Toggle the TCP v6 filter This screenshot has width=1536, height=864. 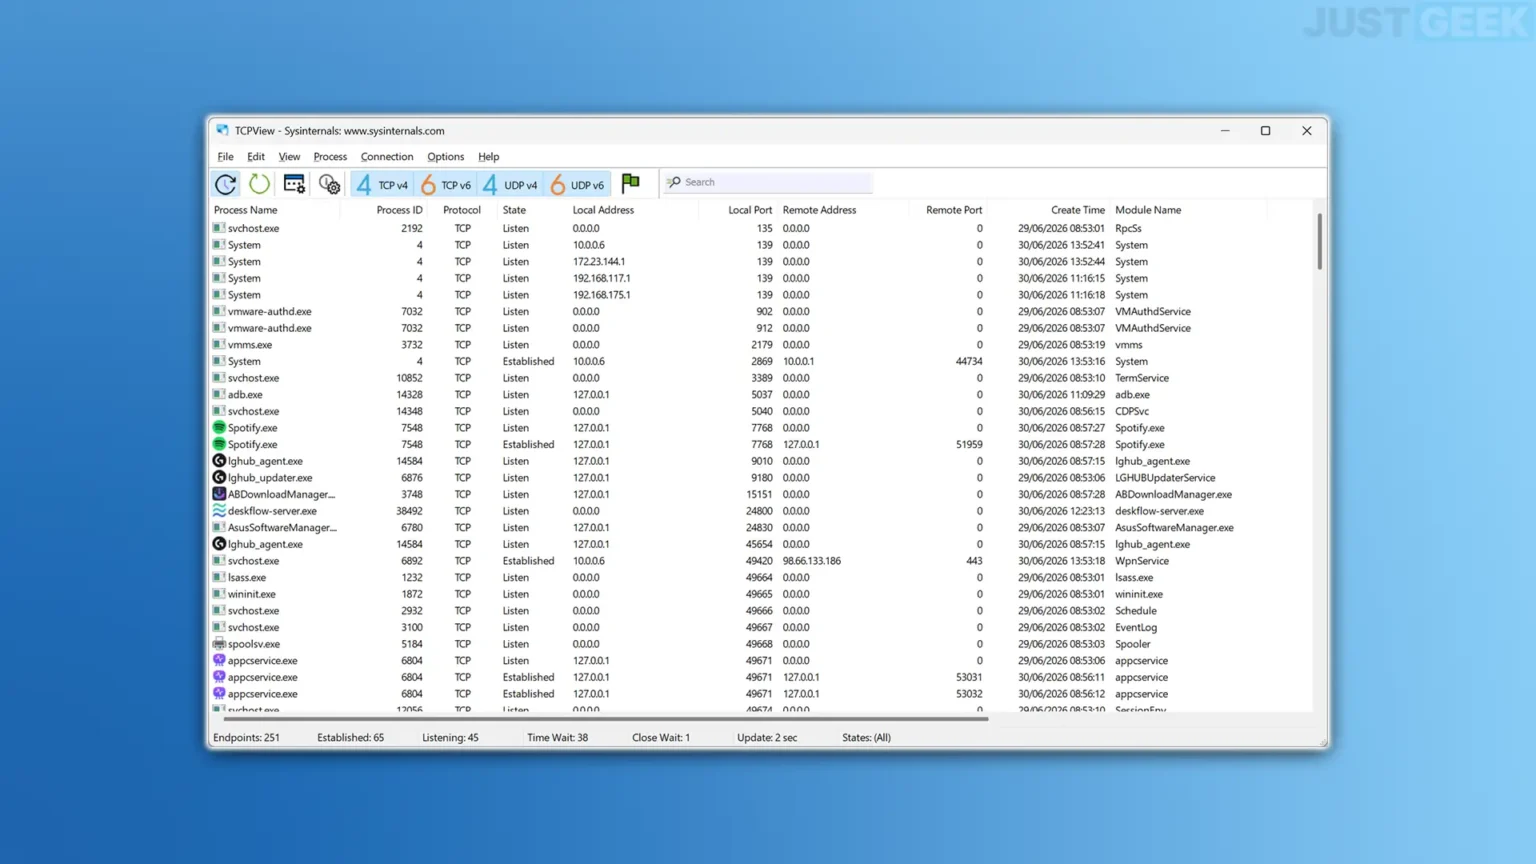pos(446,184)
